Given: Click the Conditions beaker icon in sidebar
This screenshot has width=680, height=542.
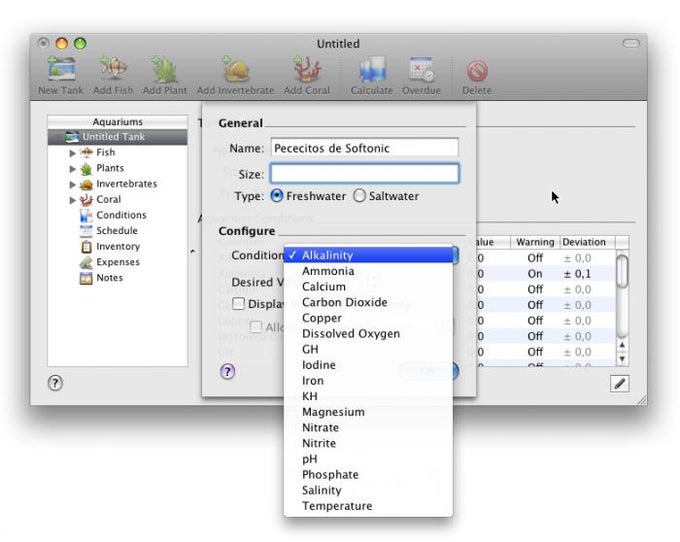Looking at the screenshot, I should pyautogui.click(x=86, y=215).
